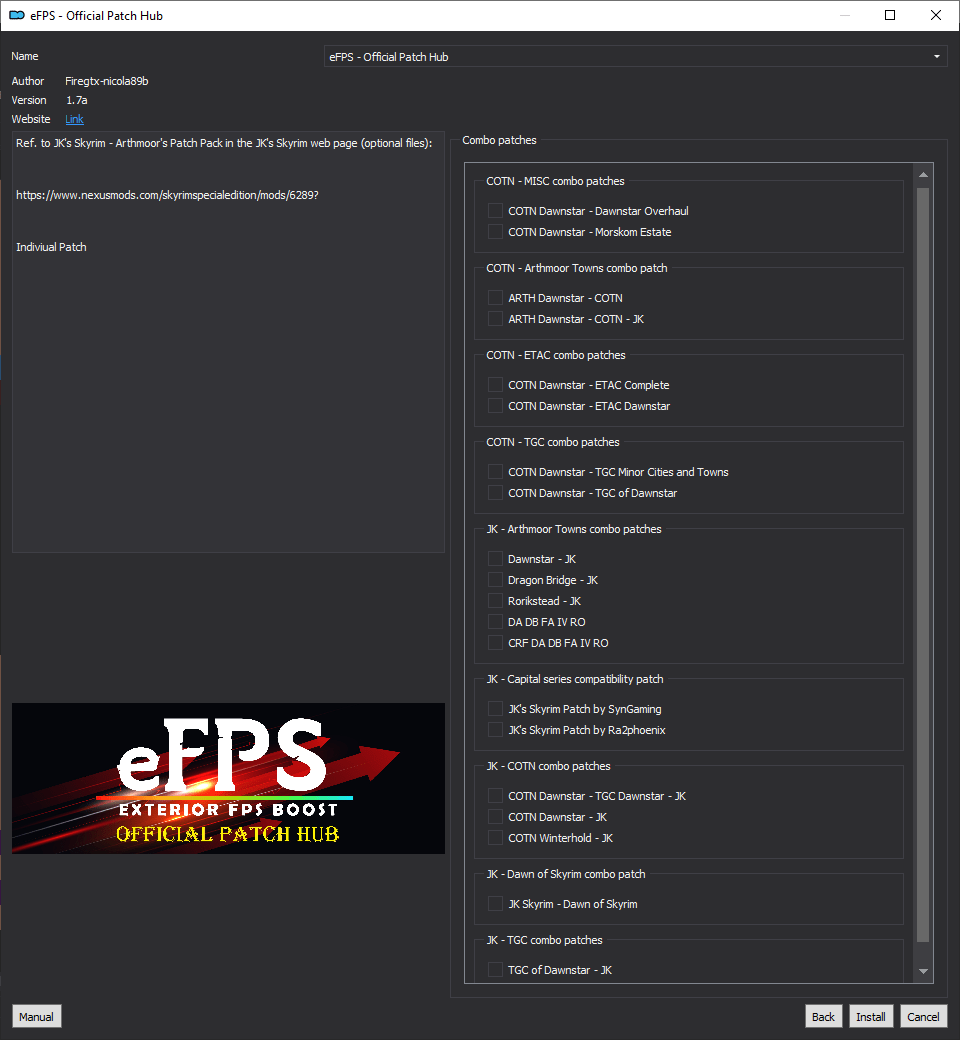960x1040 pixels.
Task: Tick the Dawnstar - JK checkbox
Action: (495, 559)
